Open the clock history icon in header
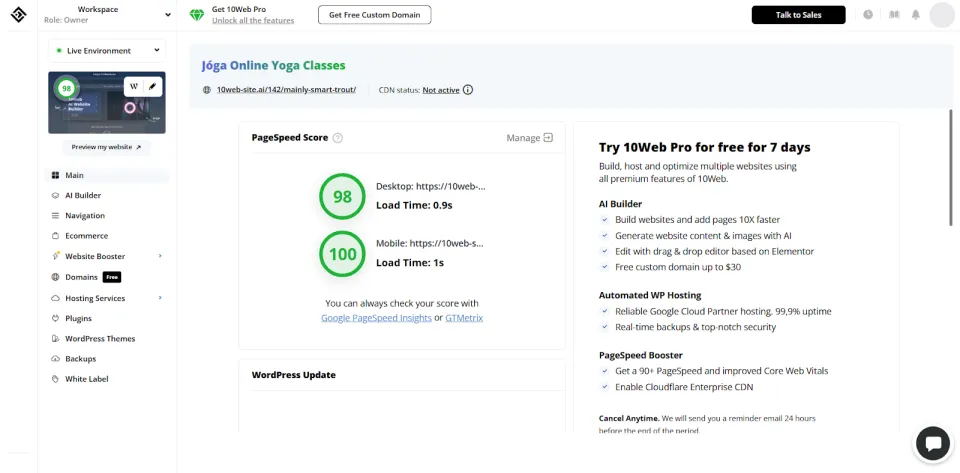Screen dimensions: 960x473 (x=868, y=15)
